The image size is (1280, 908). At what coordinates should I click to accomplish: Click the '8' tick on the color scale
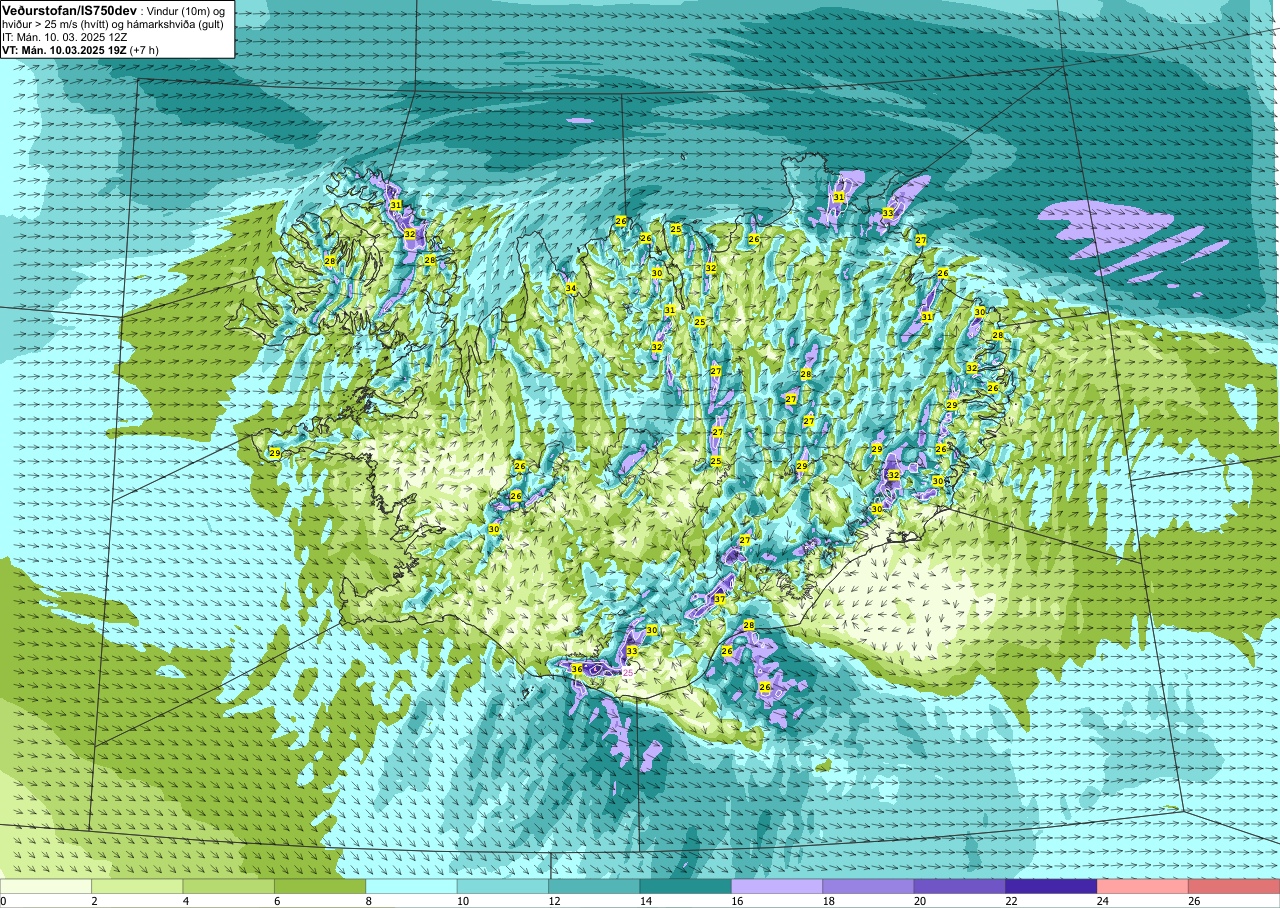pos(367,901)
